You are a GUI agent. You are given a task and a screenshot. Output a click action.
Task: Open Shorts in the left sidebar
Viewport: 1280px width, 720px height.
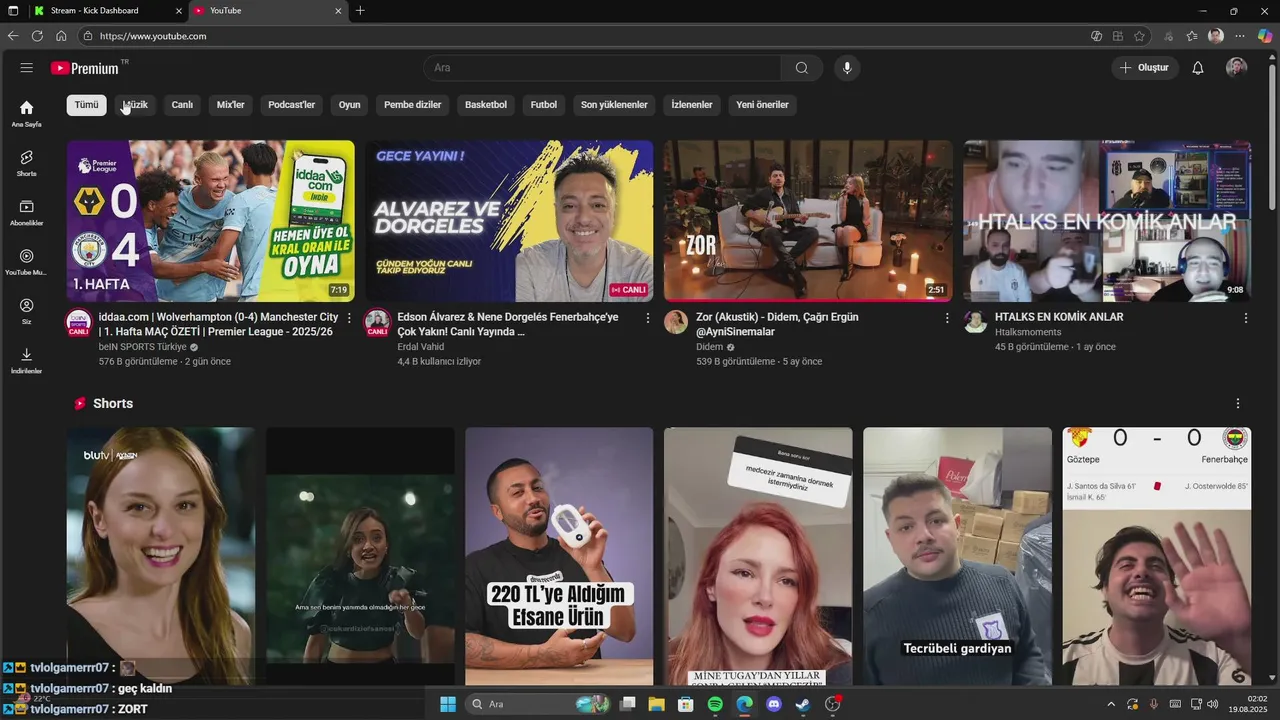point(26,163)
